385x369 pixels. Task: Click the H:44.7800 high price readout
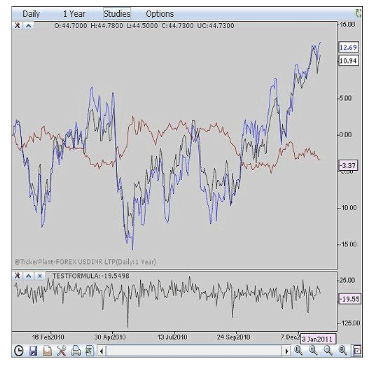click(107, 26)
